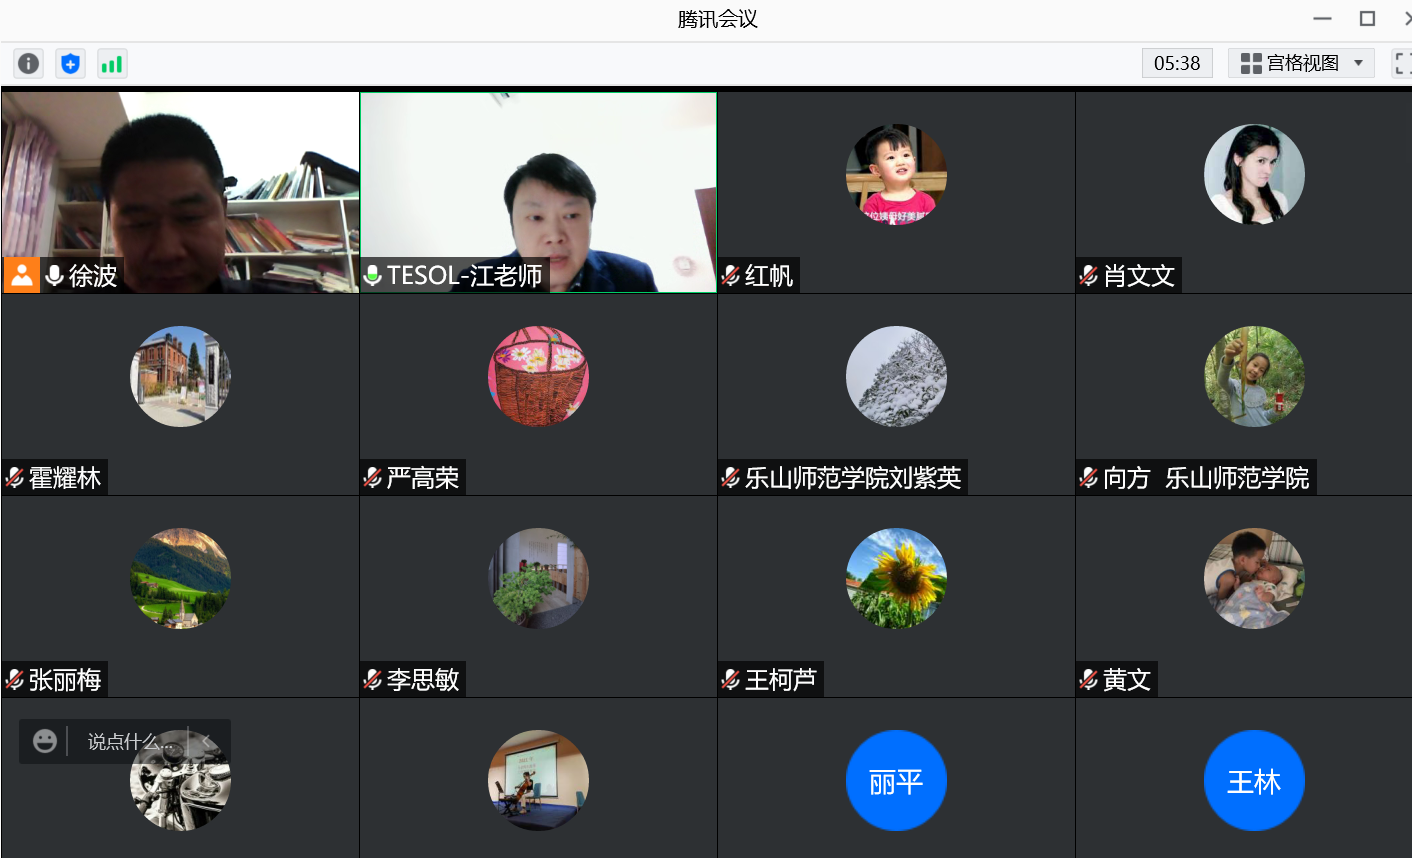Select the 王林 blue avatar tile
Viewport: 1412px width, 858px height.
pos(1254,781)
